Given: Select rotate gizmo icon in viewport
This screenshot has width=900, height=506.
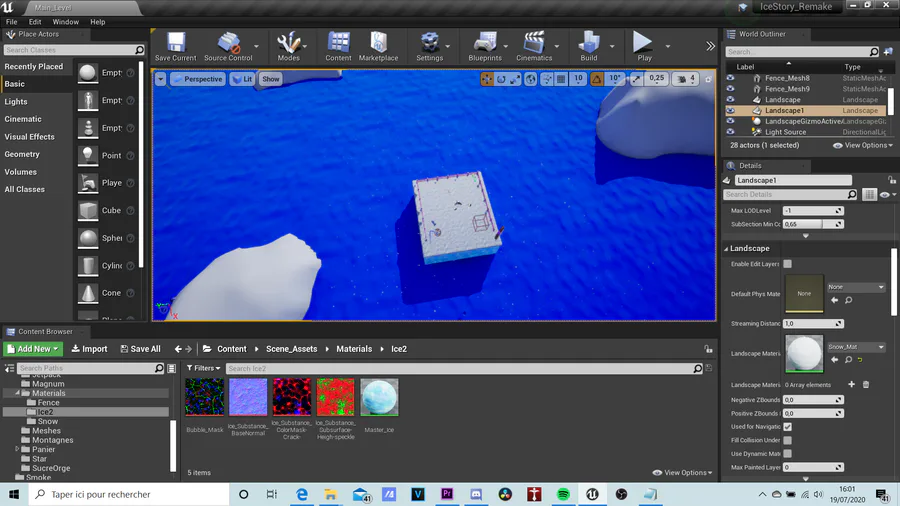Looking at the screenshot, I should coord(501,79).
